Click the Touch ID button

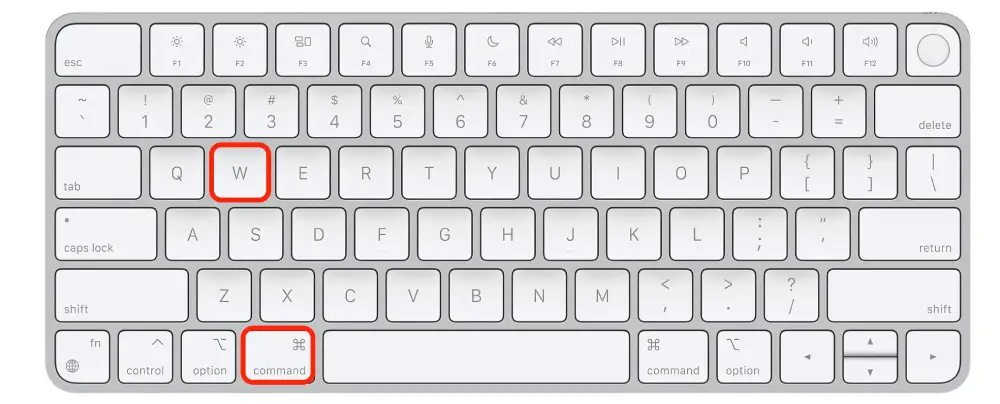coord(933,50)
